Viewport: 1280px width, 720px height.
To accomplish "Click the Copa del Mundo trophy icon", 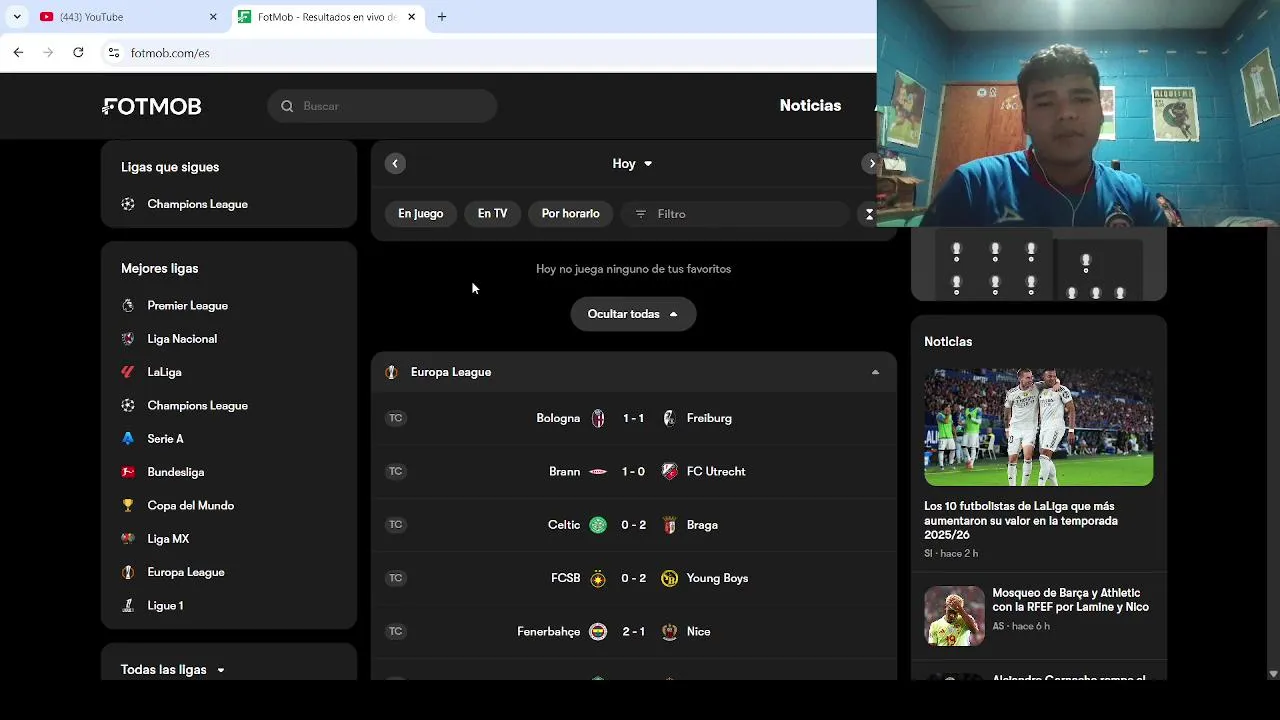I will [128, 506].
